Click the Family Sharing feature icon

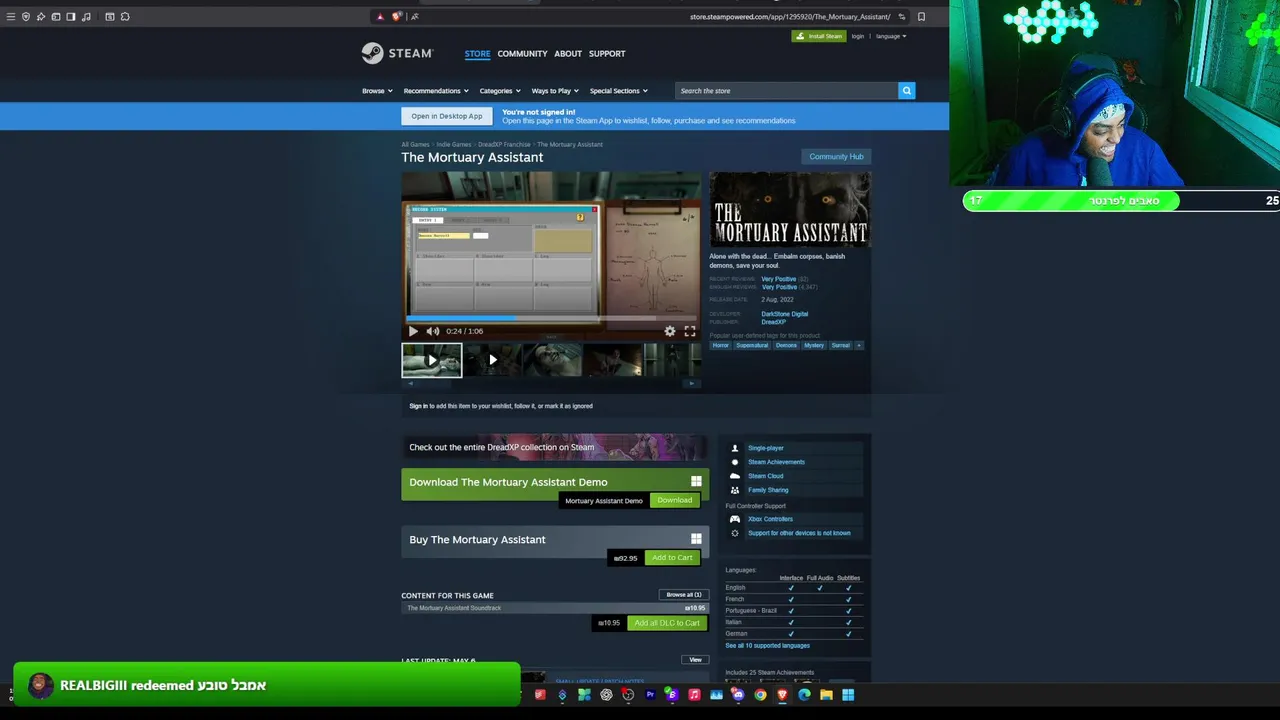[x=735, y=490]
